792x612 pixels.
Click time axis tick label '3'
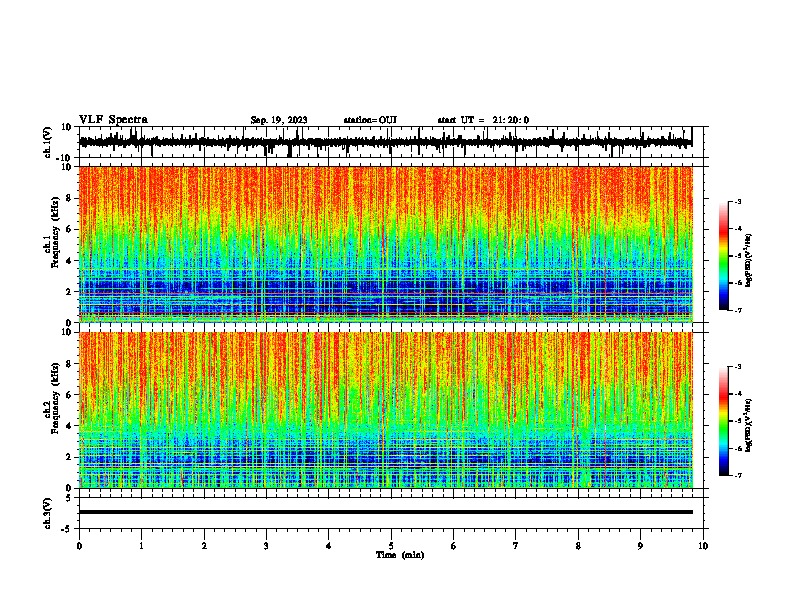[266, 546]
